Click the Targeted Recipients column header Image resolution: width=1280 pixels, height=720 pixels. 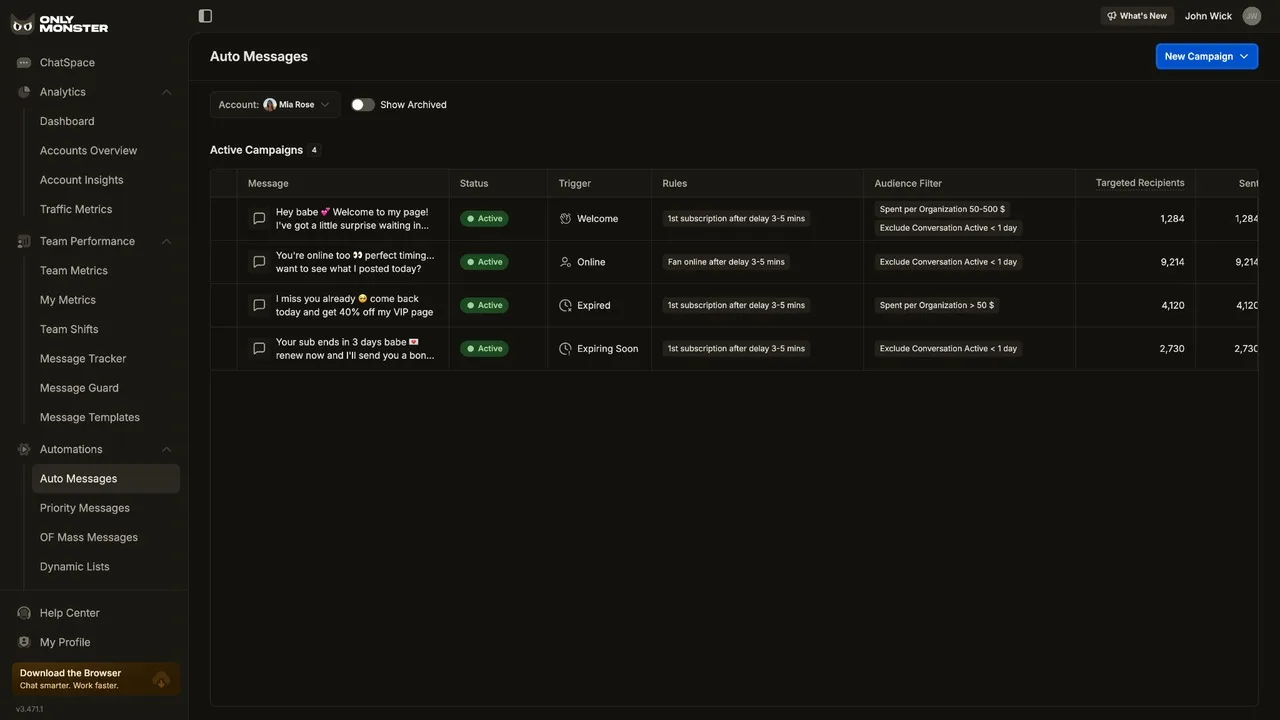point(1140,183)
